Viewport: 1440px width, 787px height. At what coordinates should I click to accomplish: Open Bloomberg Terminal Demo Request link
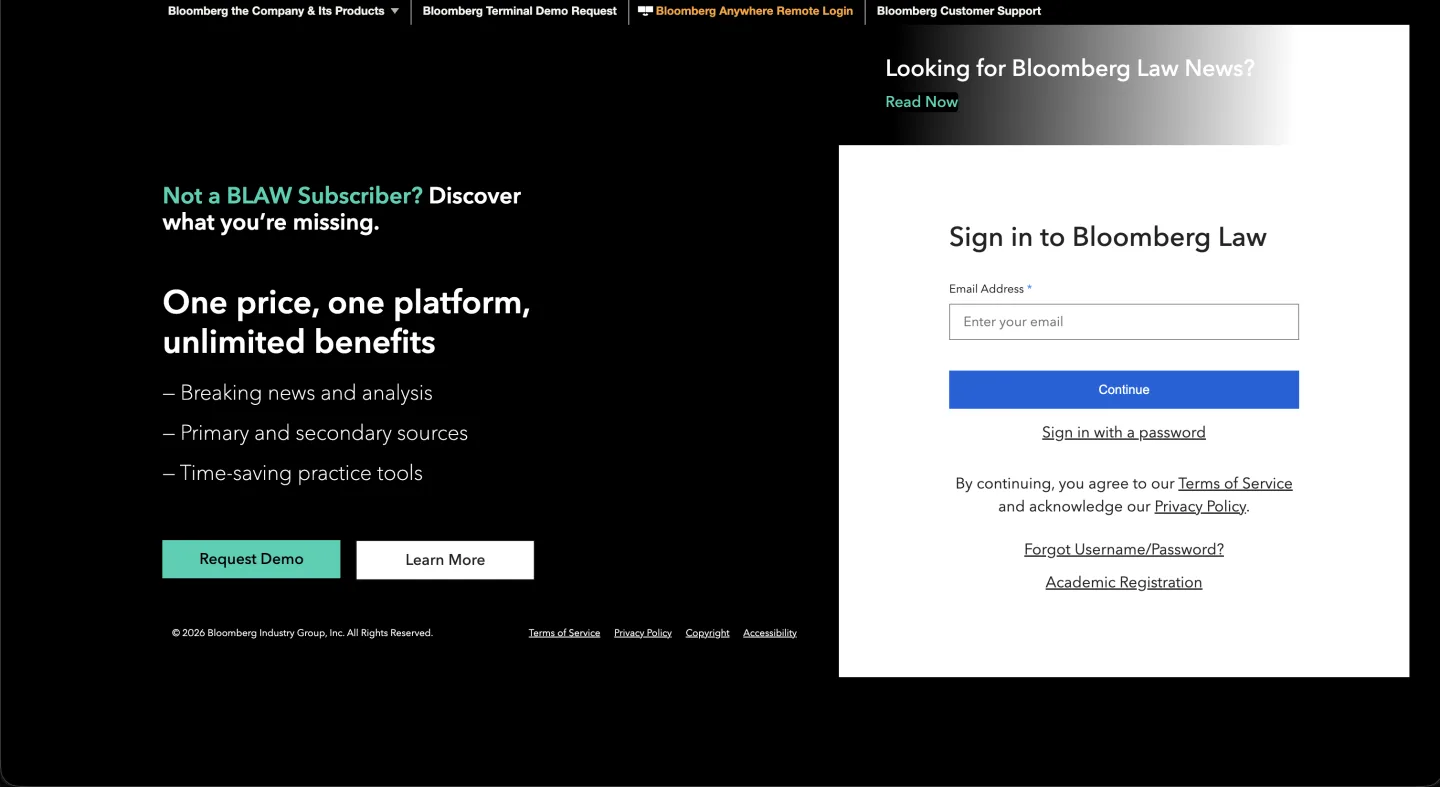coord(520,11)
